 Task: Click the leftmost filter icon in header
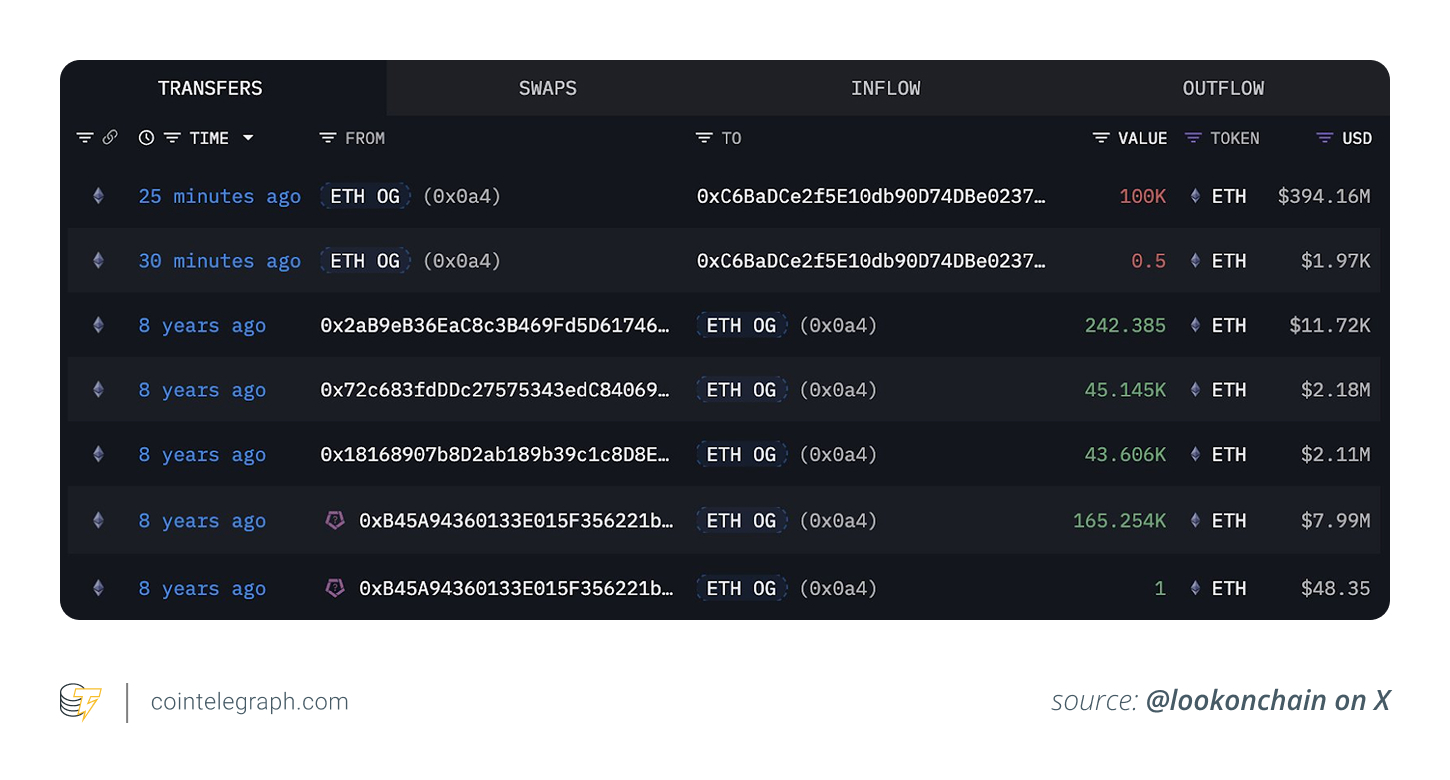pos(85,138)
